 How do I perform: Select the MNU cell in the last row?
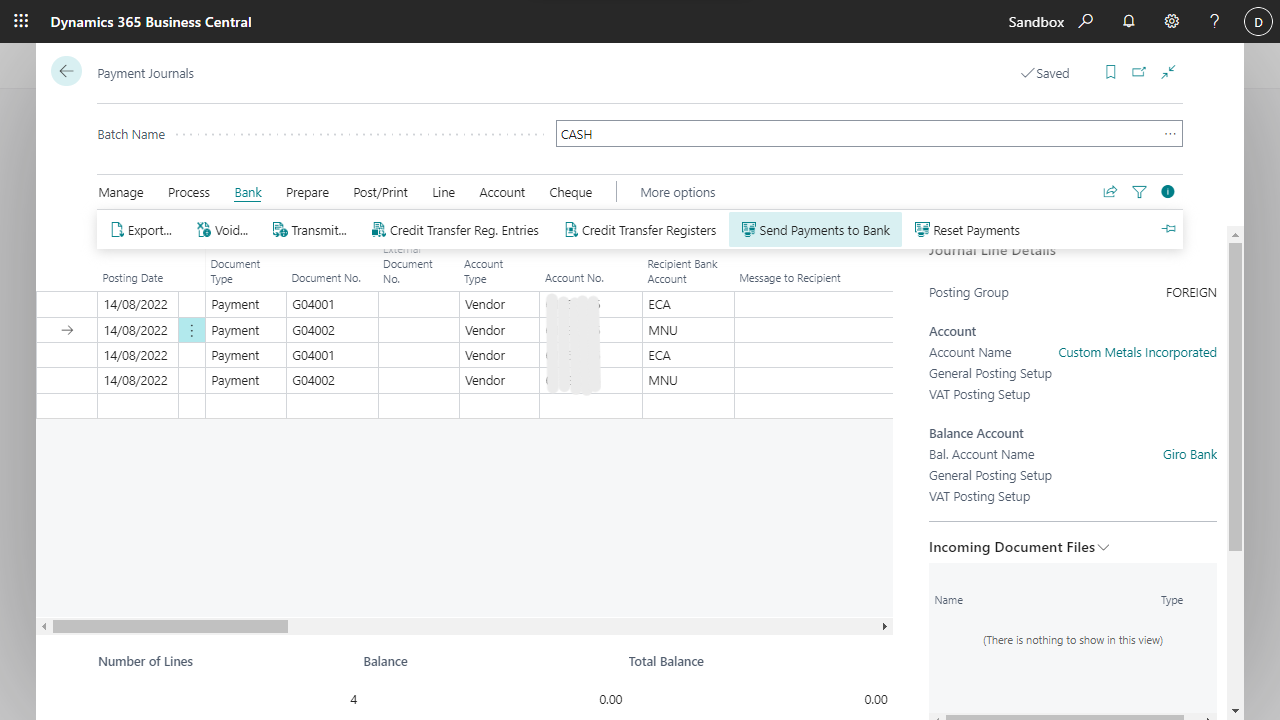[x=688, y=380]
